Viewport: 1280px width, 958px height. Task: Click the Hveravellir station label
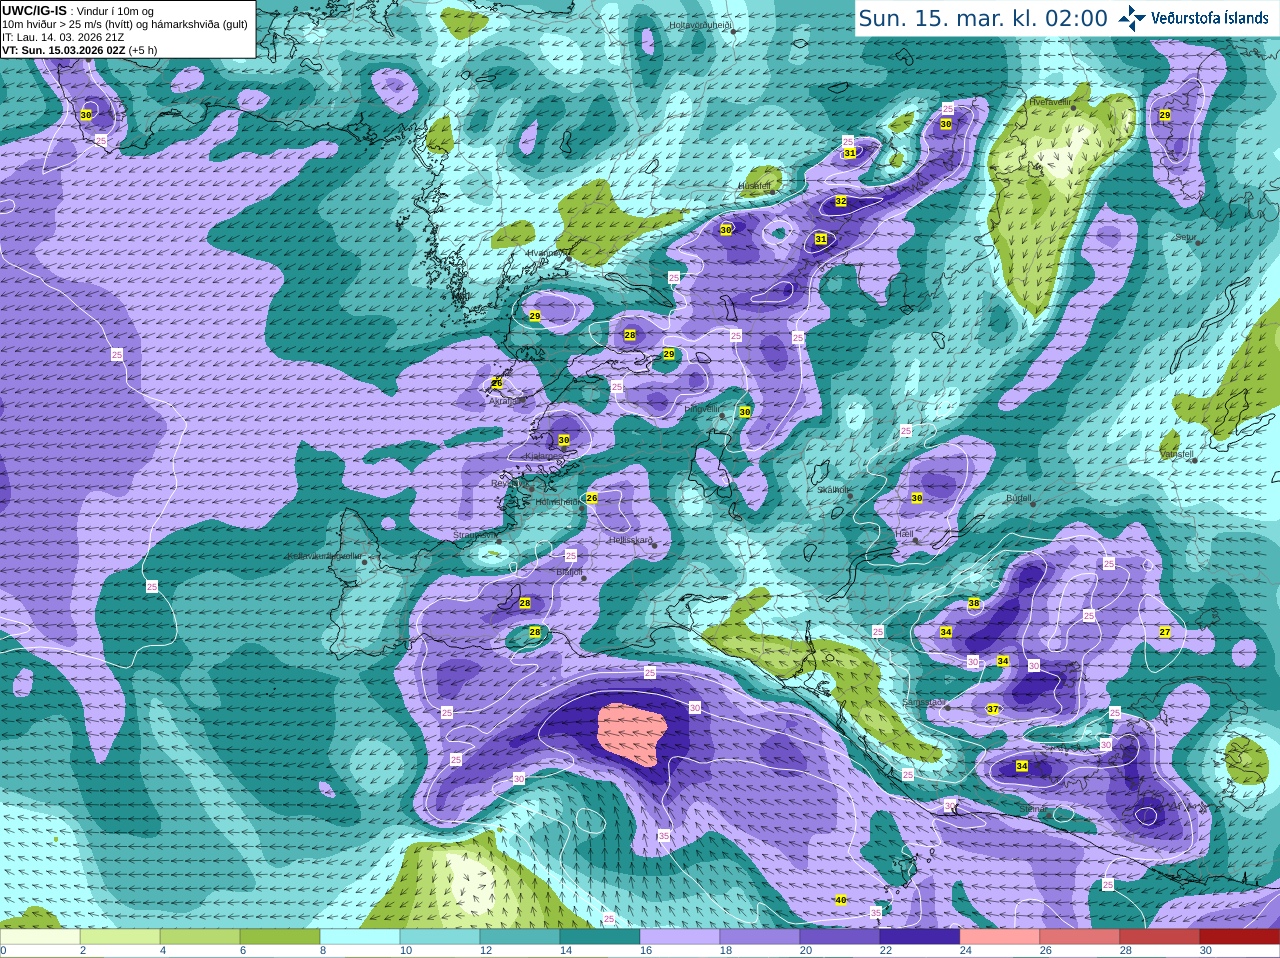point(1050,101)
